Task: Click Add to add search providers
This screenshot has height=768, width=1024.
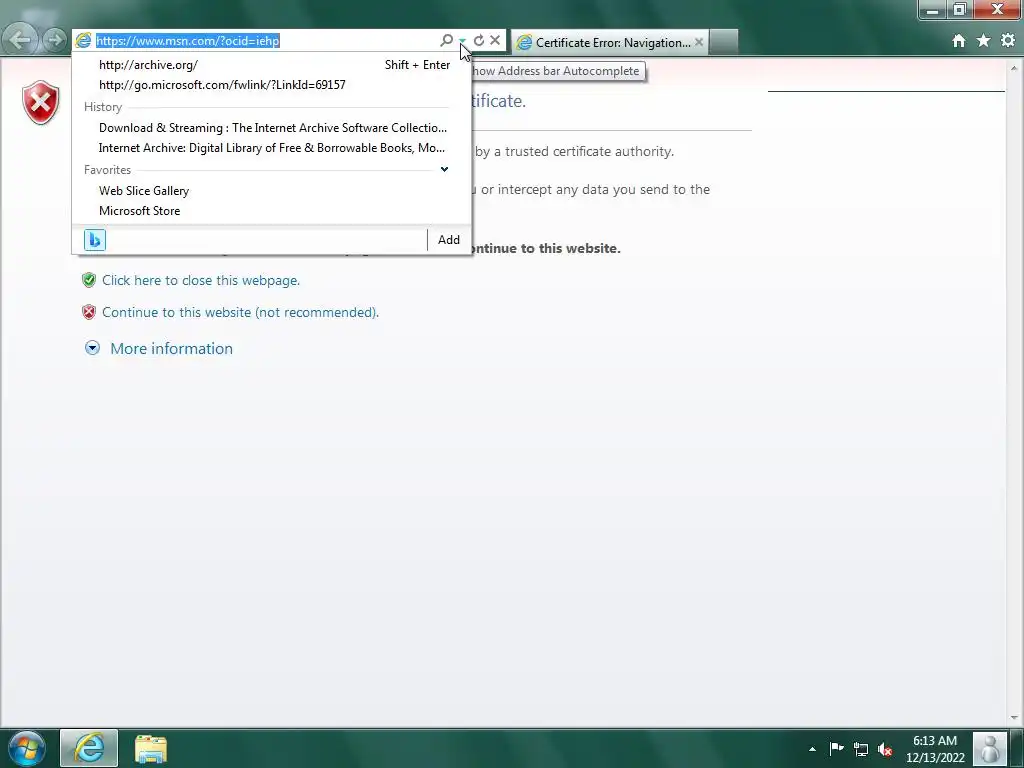Action: 449,240
